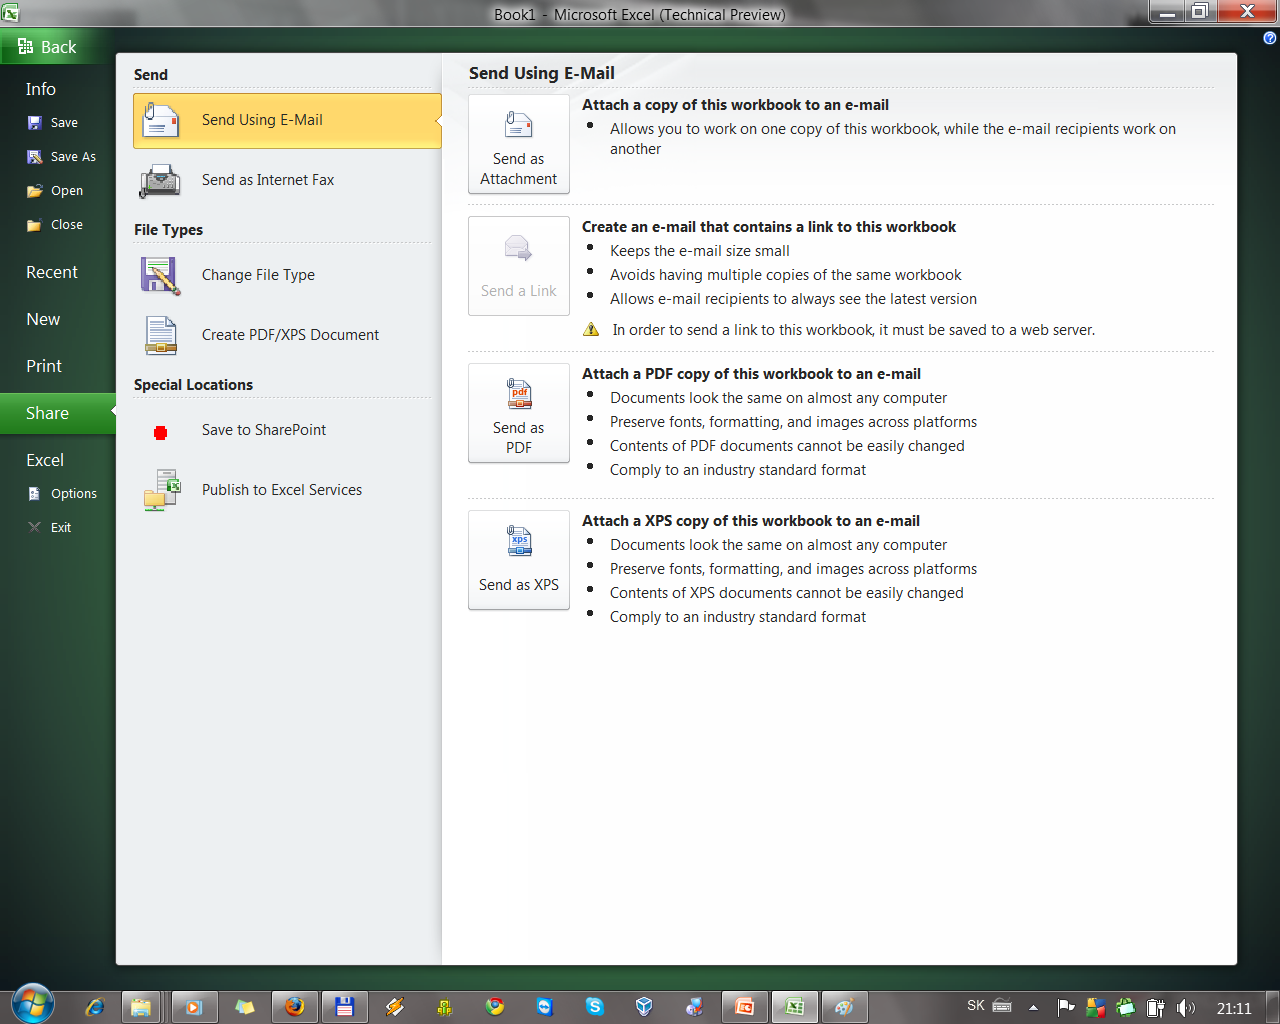This screenshot has width=1280, height=1024.
Task: Click the Open folder icon
Action: 35,191
